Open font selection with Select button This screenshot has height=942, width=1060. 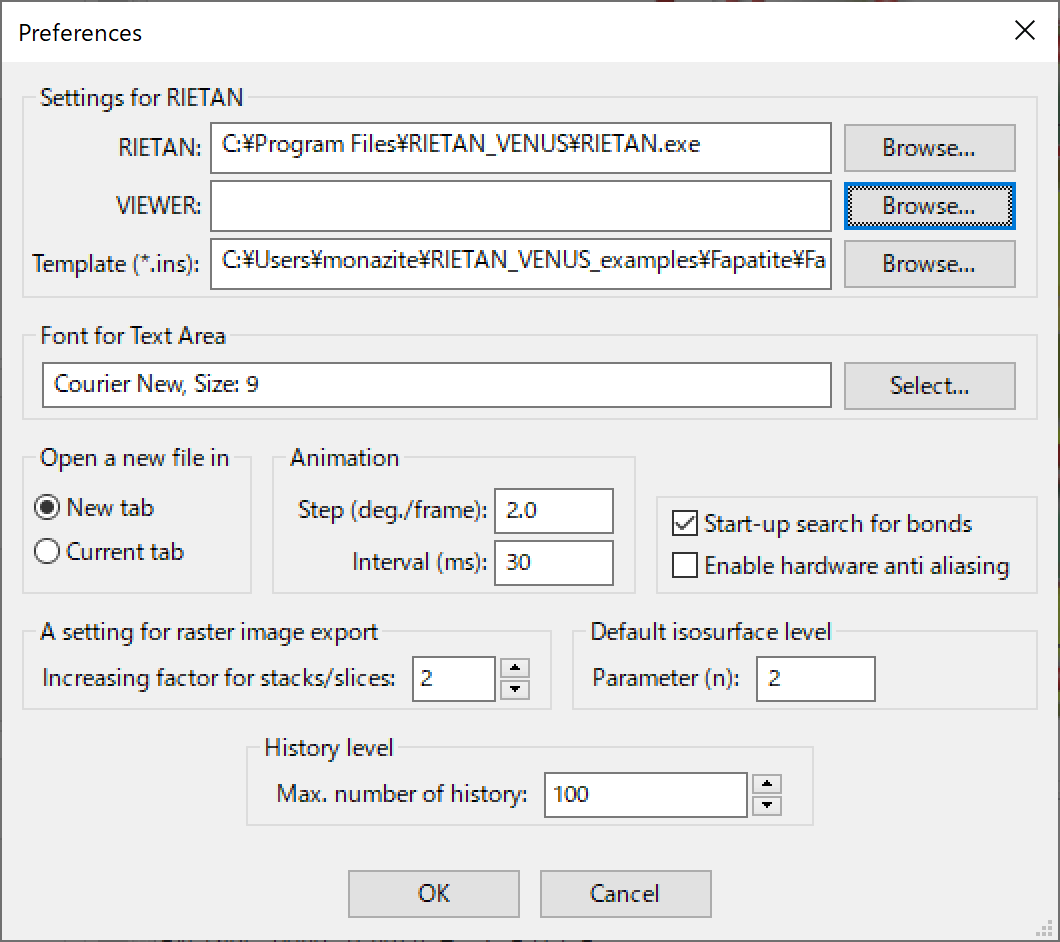(x=929, y=385)
